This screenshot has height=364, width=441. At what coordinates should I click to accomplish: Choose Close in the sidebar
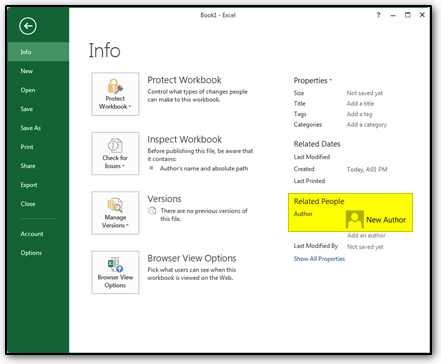38,204
